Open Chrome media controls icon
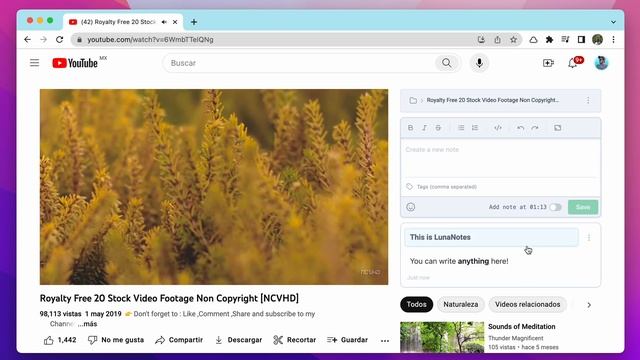The image size is (640, 360). click(x=565, y=40)
